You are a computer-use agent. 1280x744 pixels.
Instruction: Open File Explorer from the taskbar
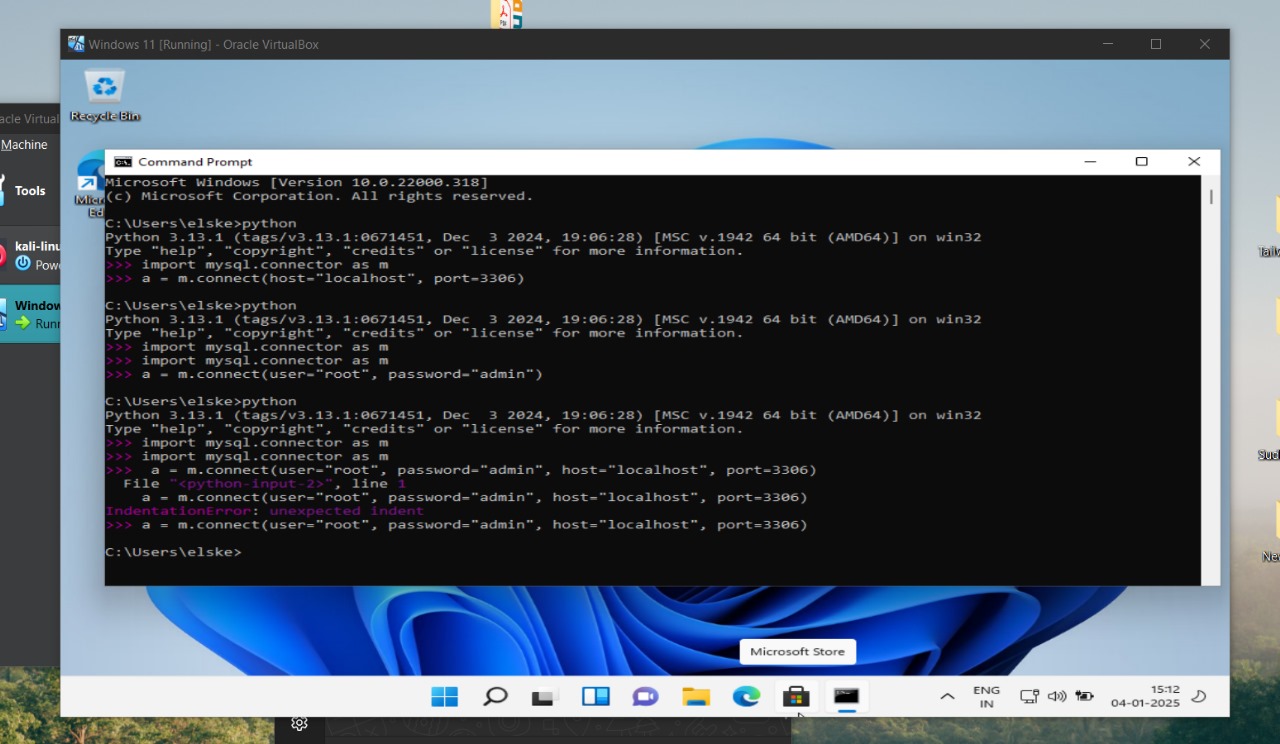696,696
